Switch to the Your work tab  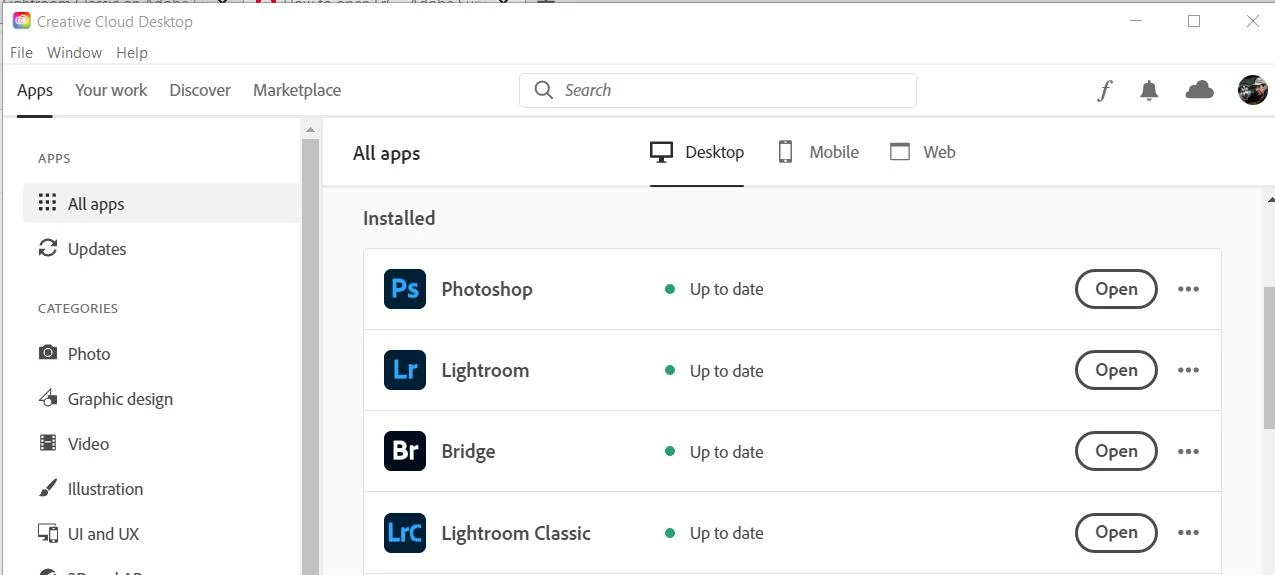(x=111, y=90)
